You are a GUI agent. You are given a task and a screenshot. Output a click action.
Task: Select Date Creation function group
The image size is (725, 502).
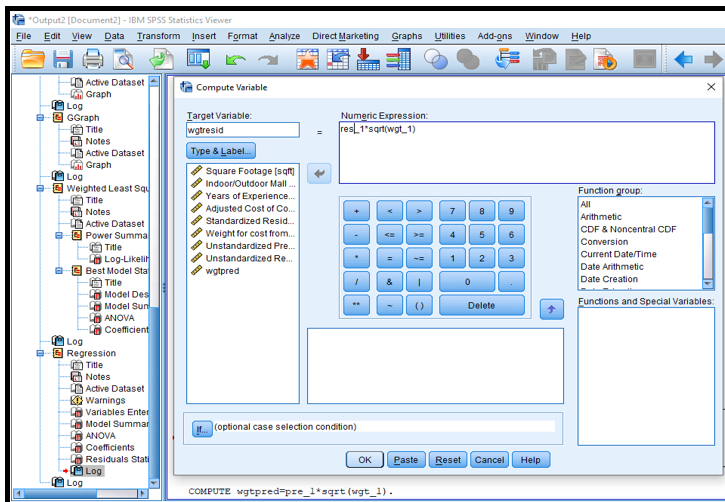click(x=609, y=279)
